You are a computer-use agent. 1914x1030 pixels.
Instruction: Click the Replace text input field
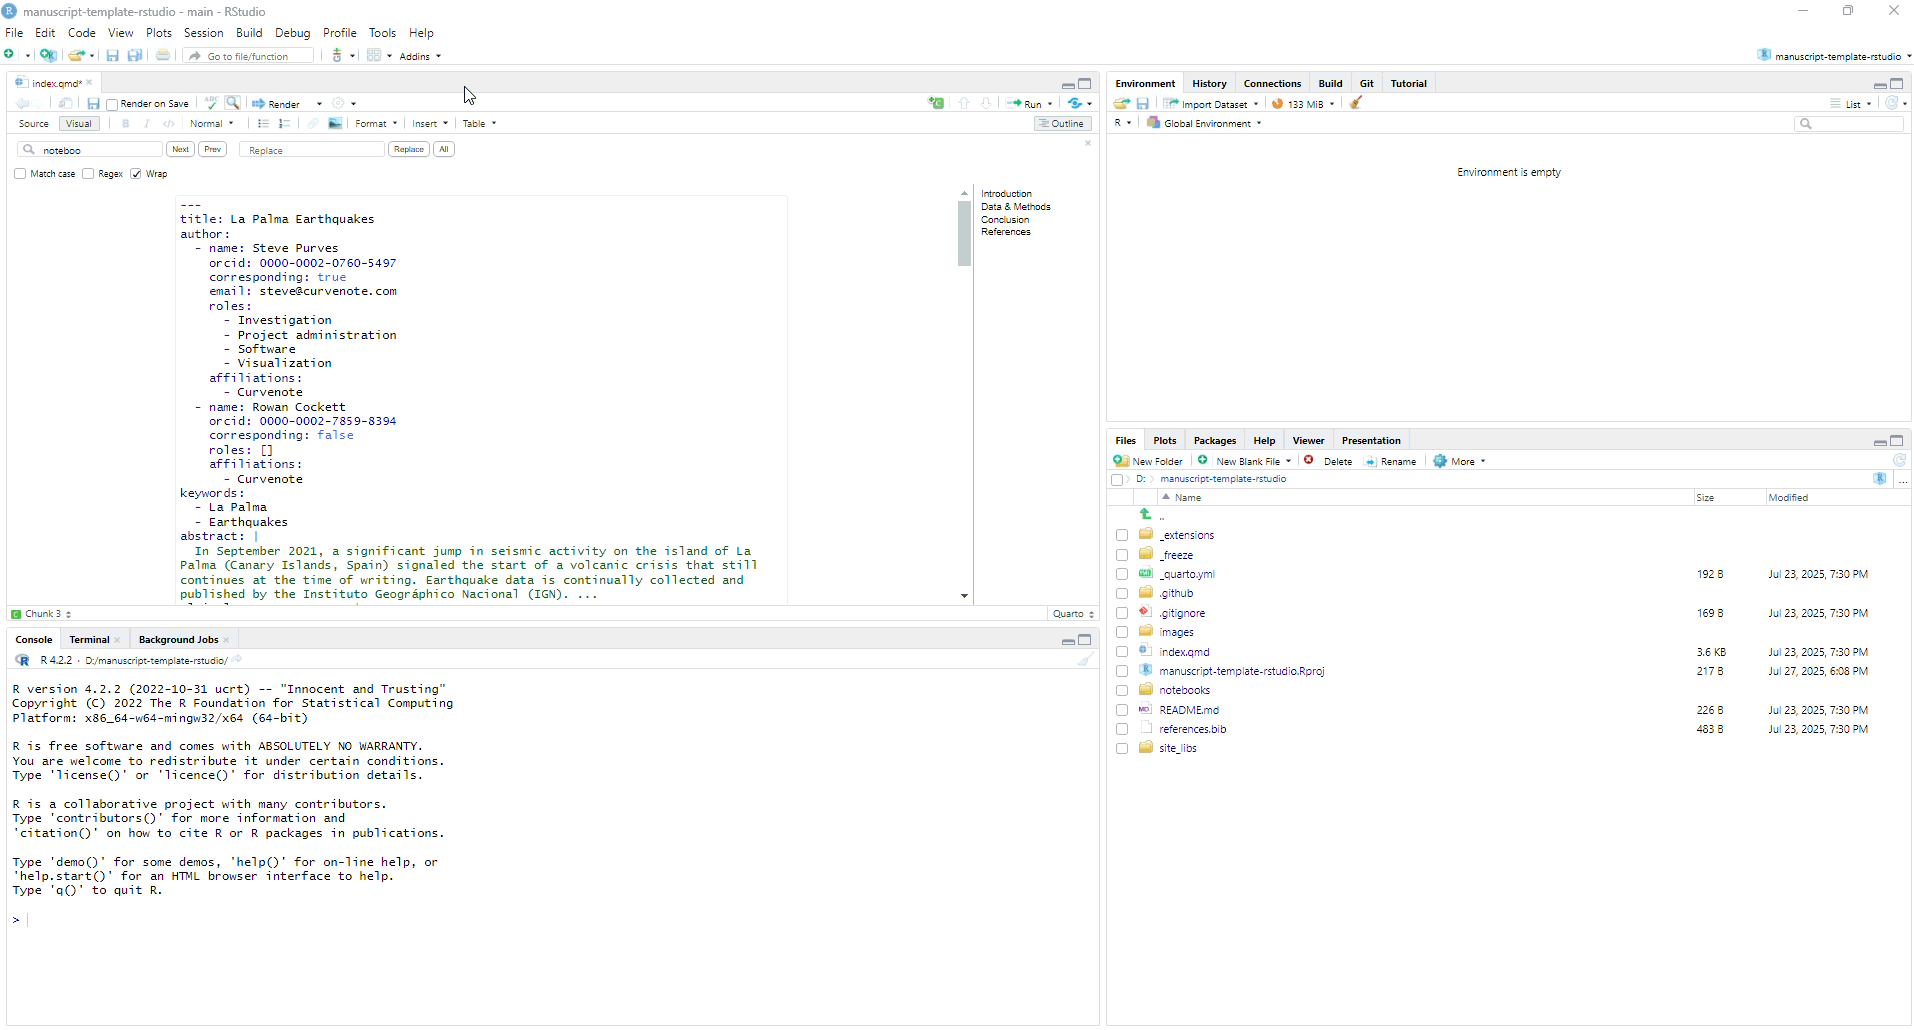pos(312,150)
